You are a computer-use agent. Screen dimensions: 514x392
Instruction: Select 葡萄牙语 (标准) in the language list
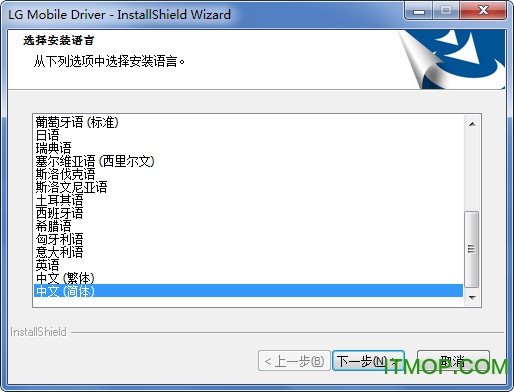coord(248,122)
